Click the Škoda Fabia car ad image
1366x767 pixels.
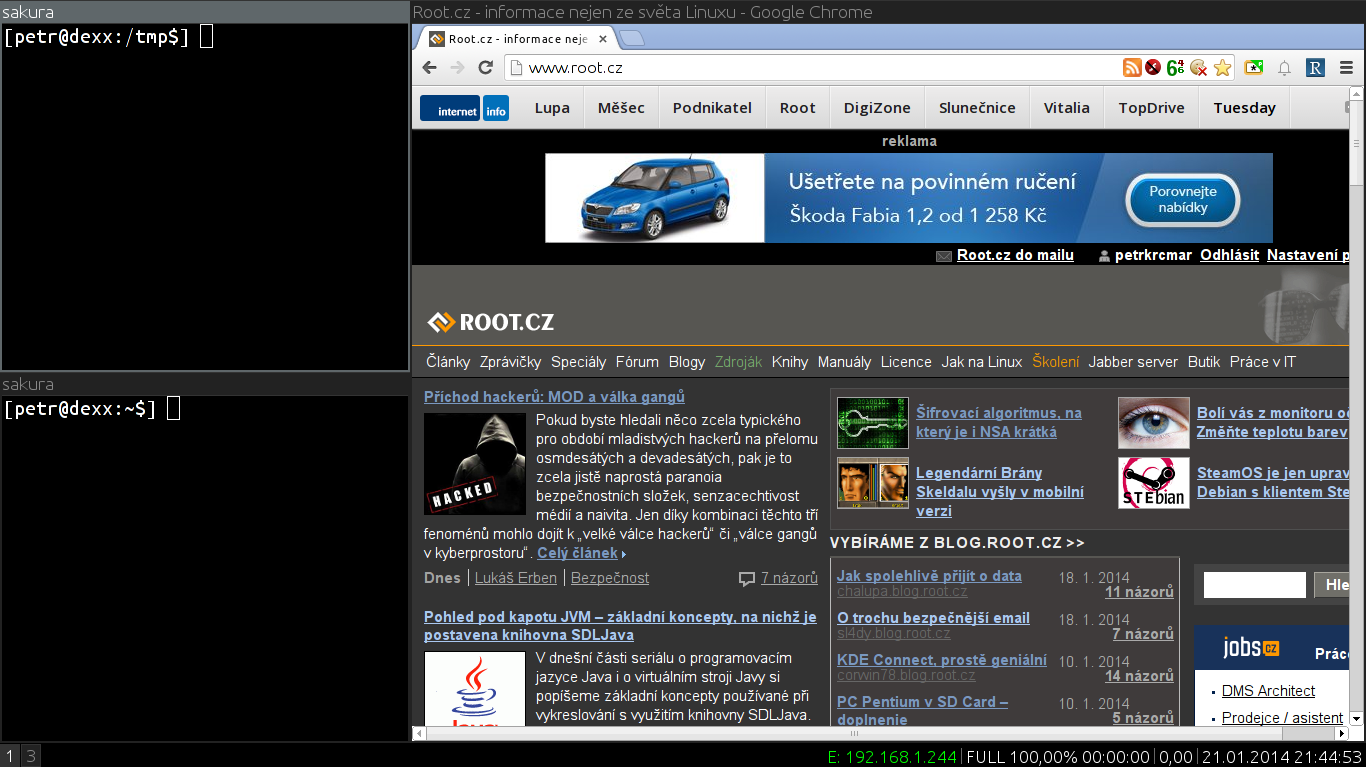tap(655, 198)
